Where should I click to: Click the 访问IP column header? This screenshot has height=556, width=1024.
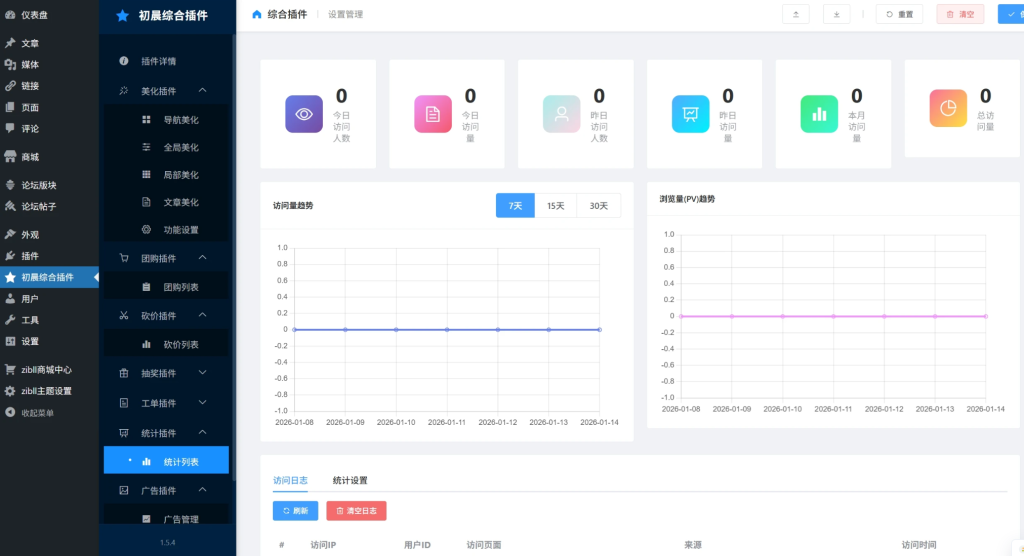click(323, 545)
